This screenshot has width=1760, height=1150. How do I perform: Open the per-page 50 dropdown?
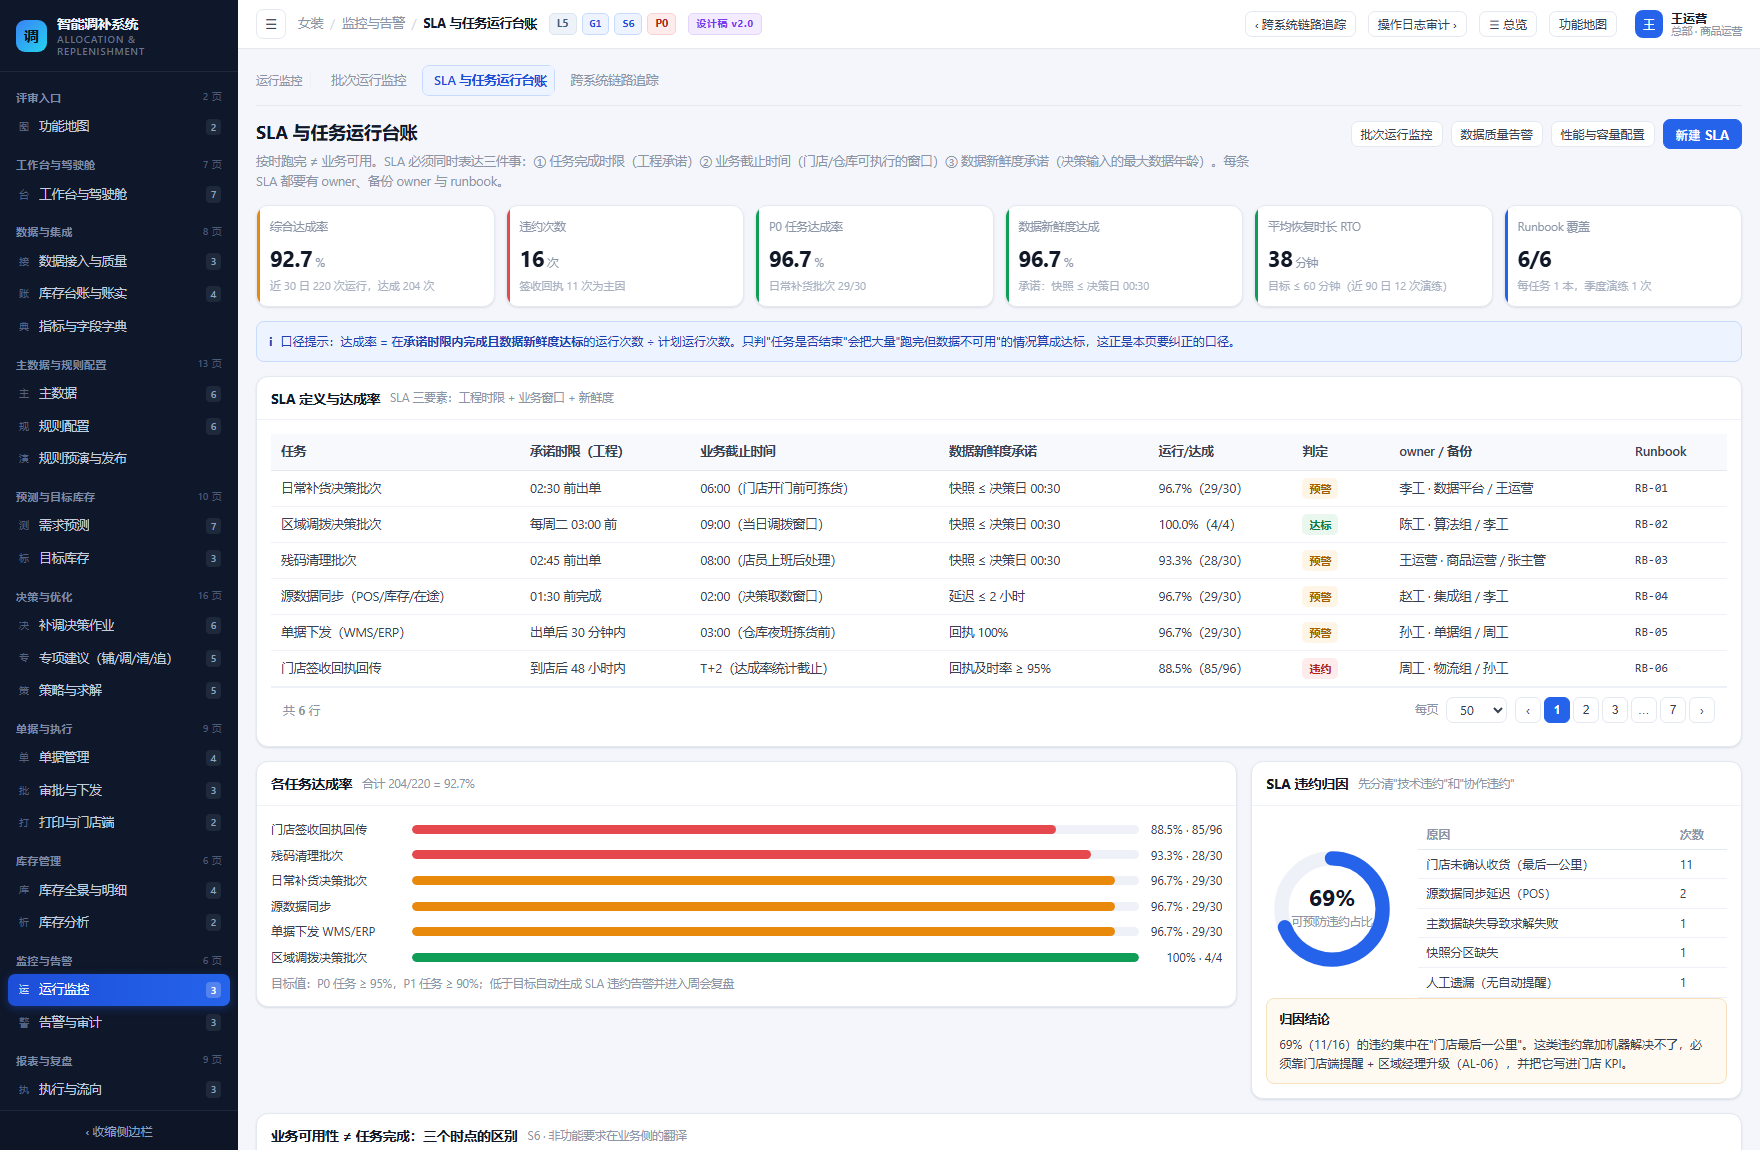(1476, 710)
